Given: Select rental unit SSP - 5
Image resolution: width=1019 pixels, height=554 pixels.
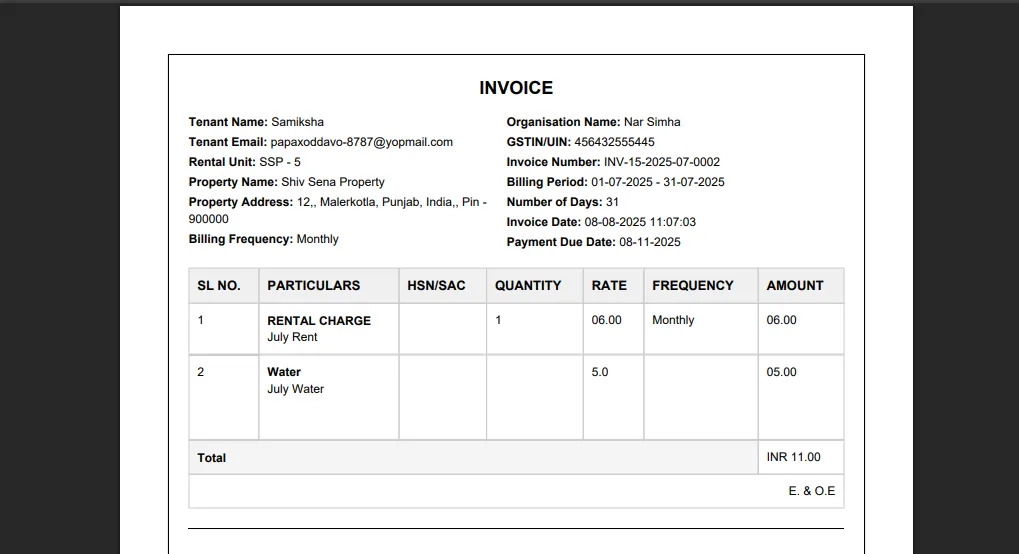Looking at the screenshot, I should click(279, 162).
